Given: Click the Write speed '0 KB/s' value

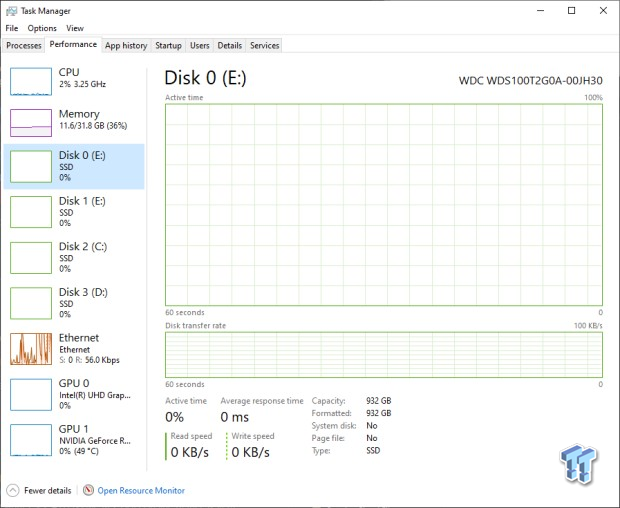Looking at the screenshot, I should pos(251,452).
